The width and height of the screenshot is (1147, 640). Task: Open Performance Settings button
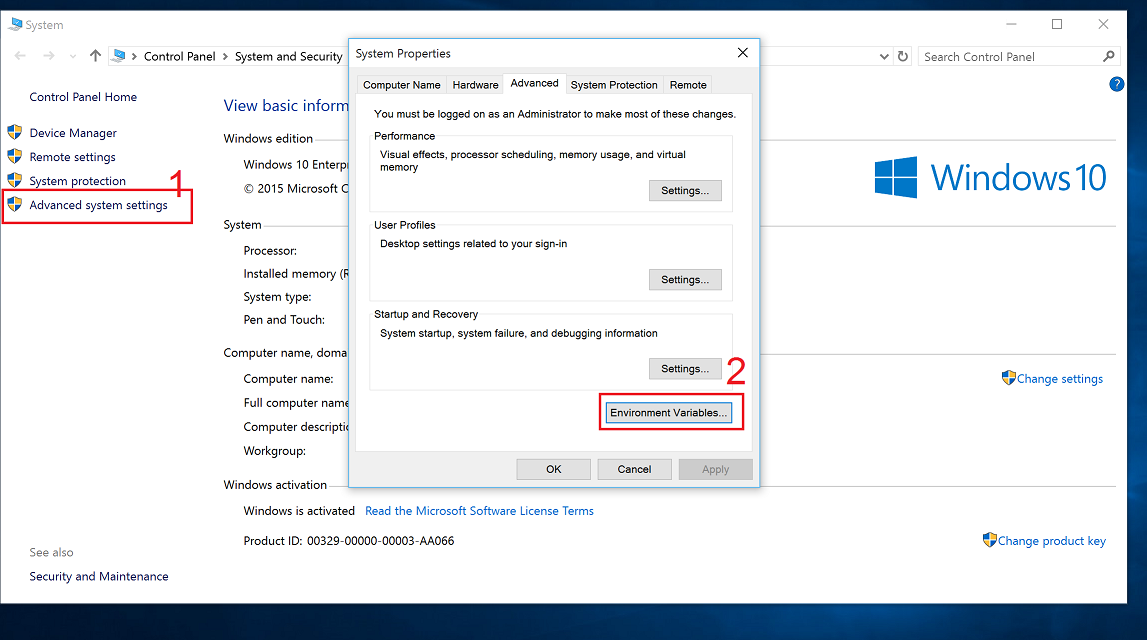[x=685, y=190]
